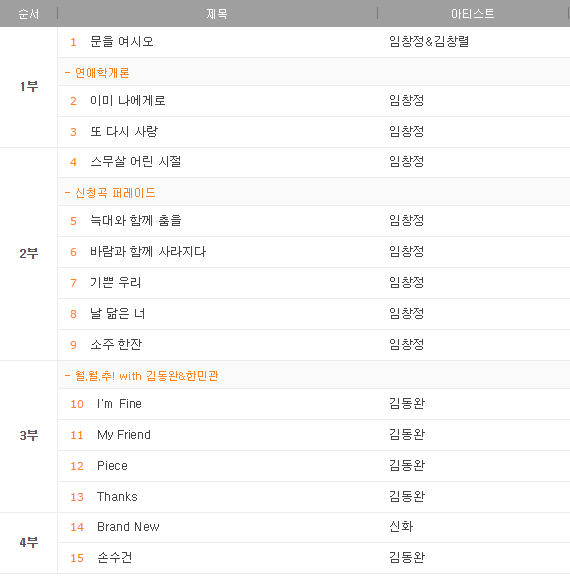The image size is (570, 580).
Task: Select song title 문을 여시오
Action: (122, 41)
